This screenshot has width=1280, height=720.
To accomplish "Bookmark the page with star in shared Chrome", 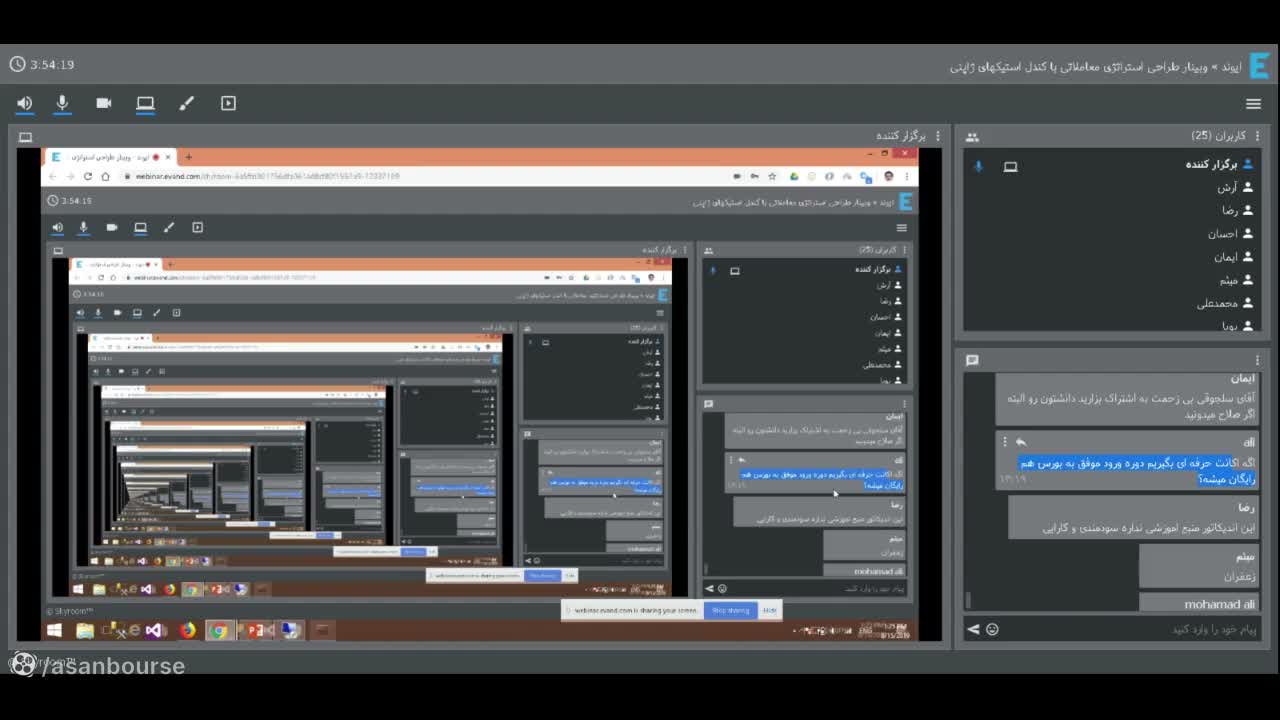I will (772, 176).
